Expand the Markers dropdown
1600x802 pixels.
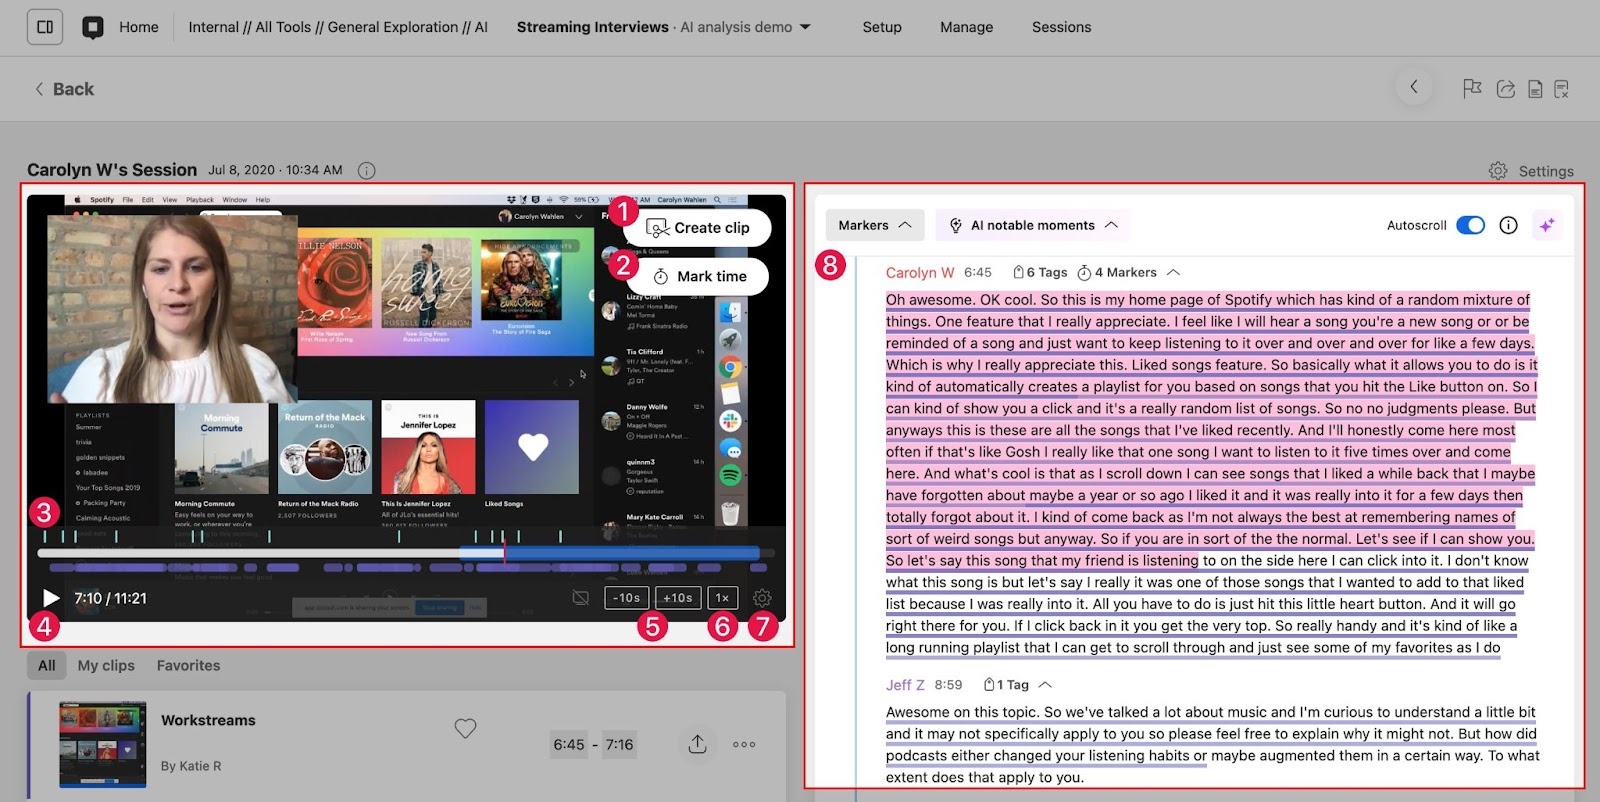874,225
